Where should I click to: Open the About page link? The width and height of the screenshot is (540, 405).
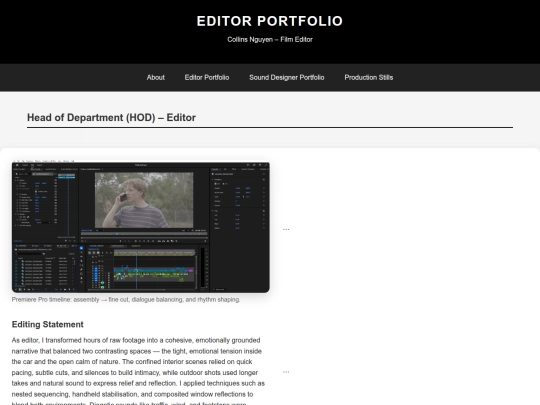[156, 77]
